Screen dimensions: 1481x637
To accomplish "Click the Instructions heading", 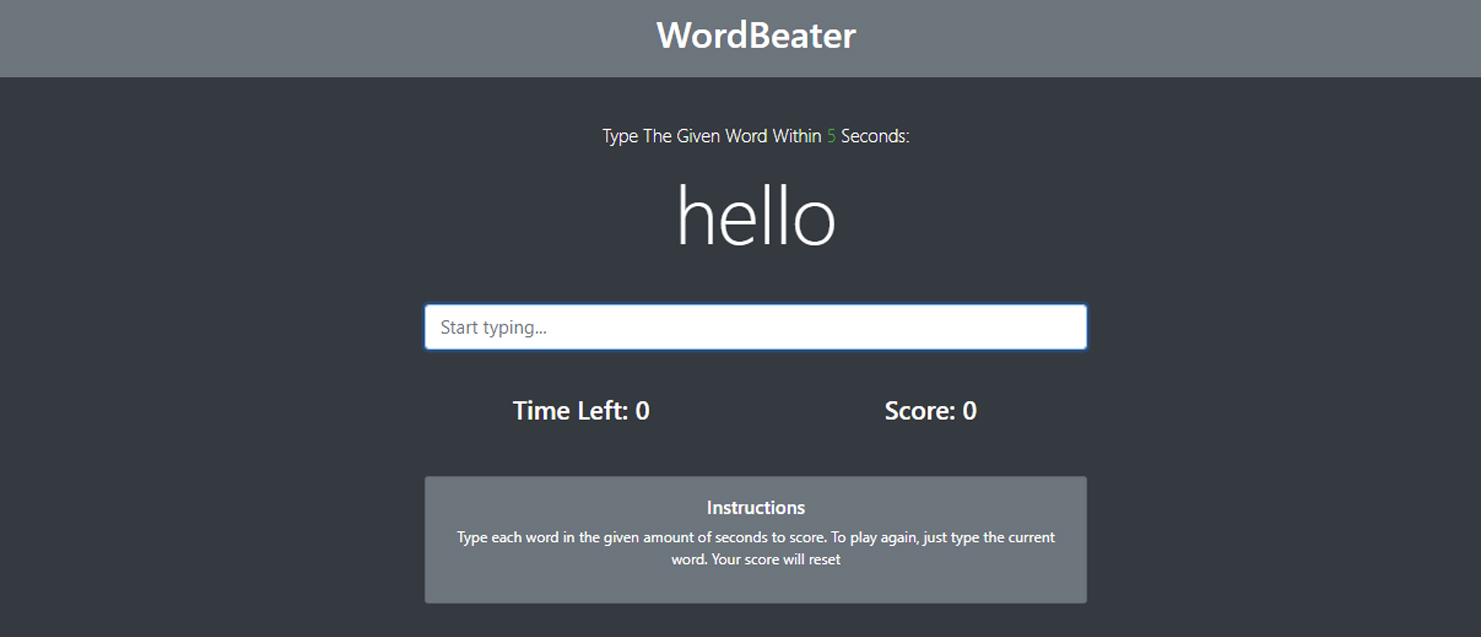I will point(755,507).
